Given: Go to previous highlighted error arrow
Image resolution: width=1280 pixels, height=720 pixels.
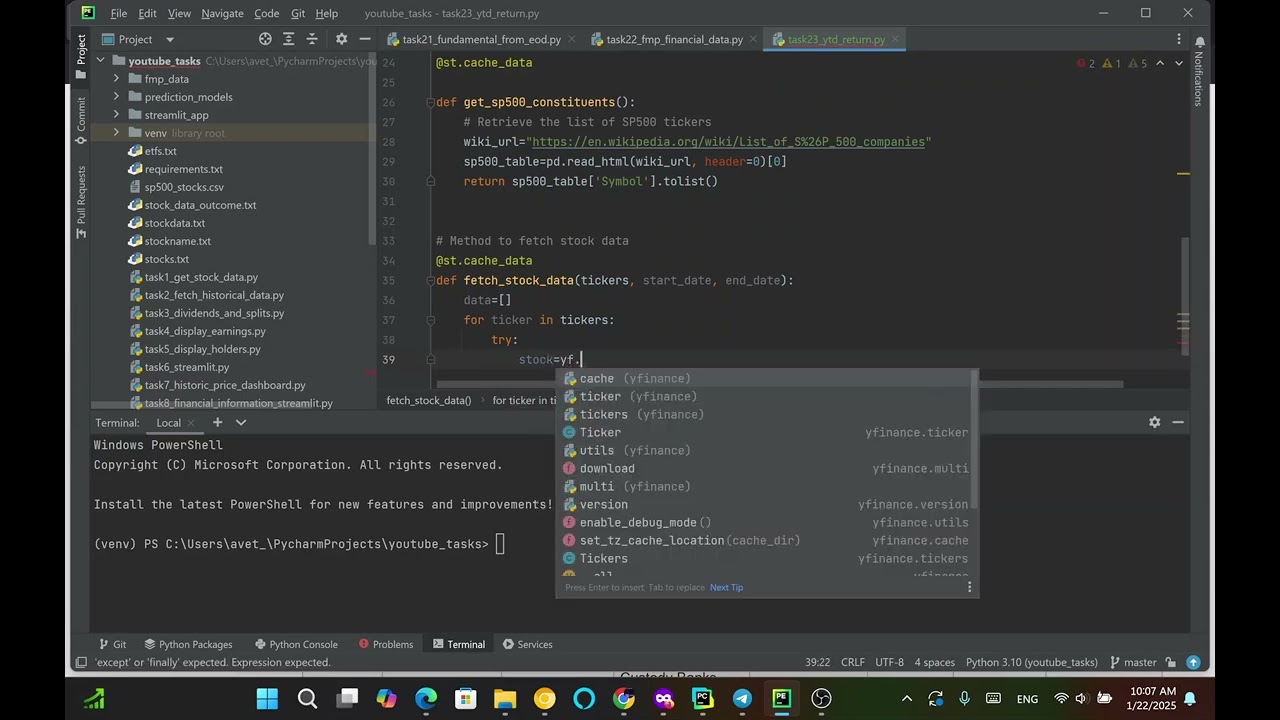Looking at the screenshot, I should pos(1160,63).
